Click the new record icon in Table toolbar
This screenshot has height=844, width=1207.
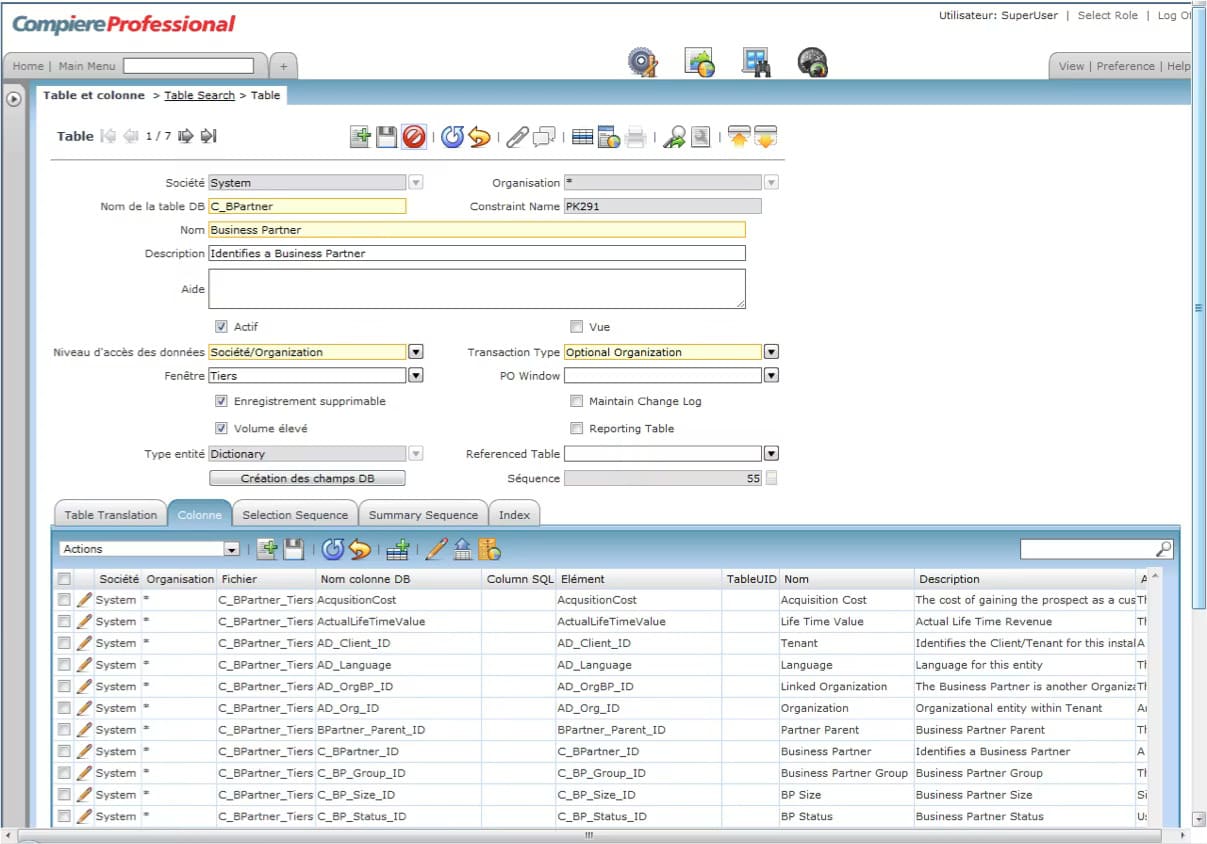360,137
